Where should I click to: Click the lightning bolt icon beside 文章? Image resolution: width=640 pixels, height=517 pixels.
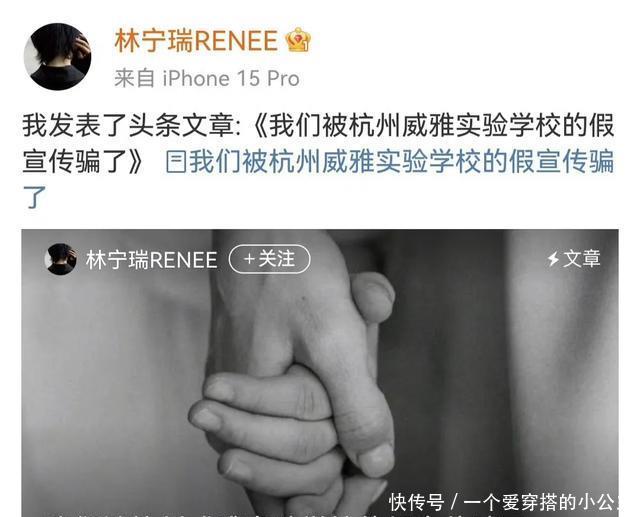coord(553,259)
